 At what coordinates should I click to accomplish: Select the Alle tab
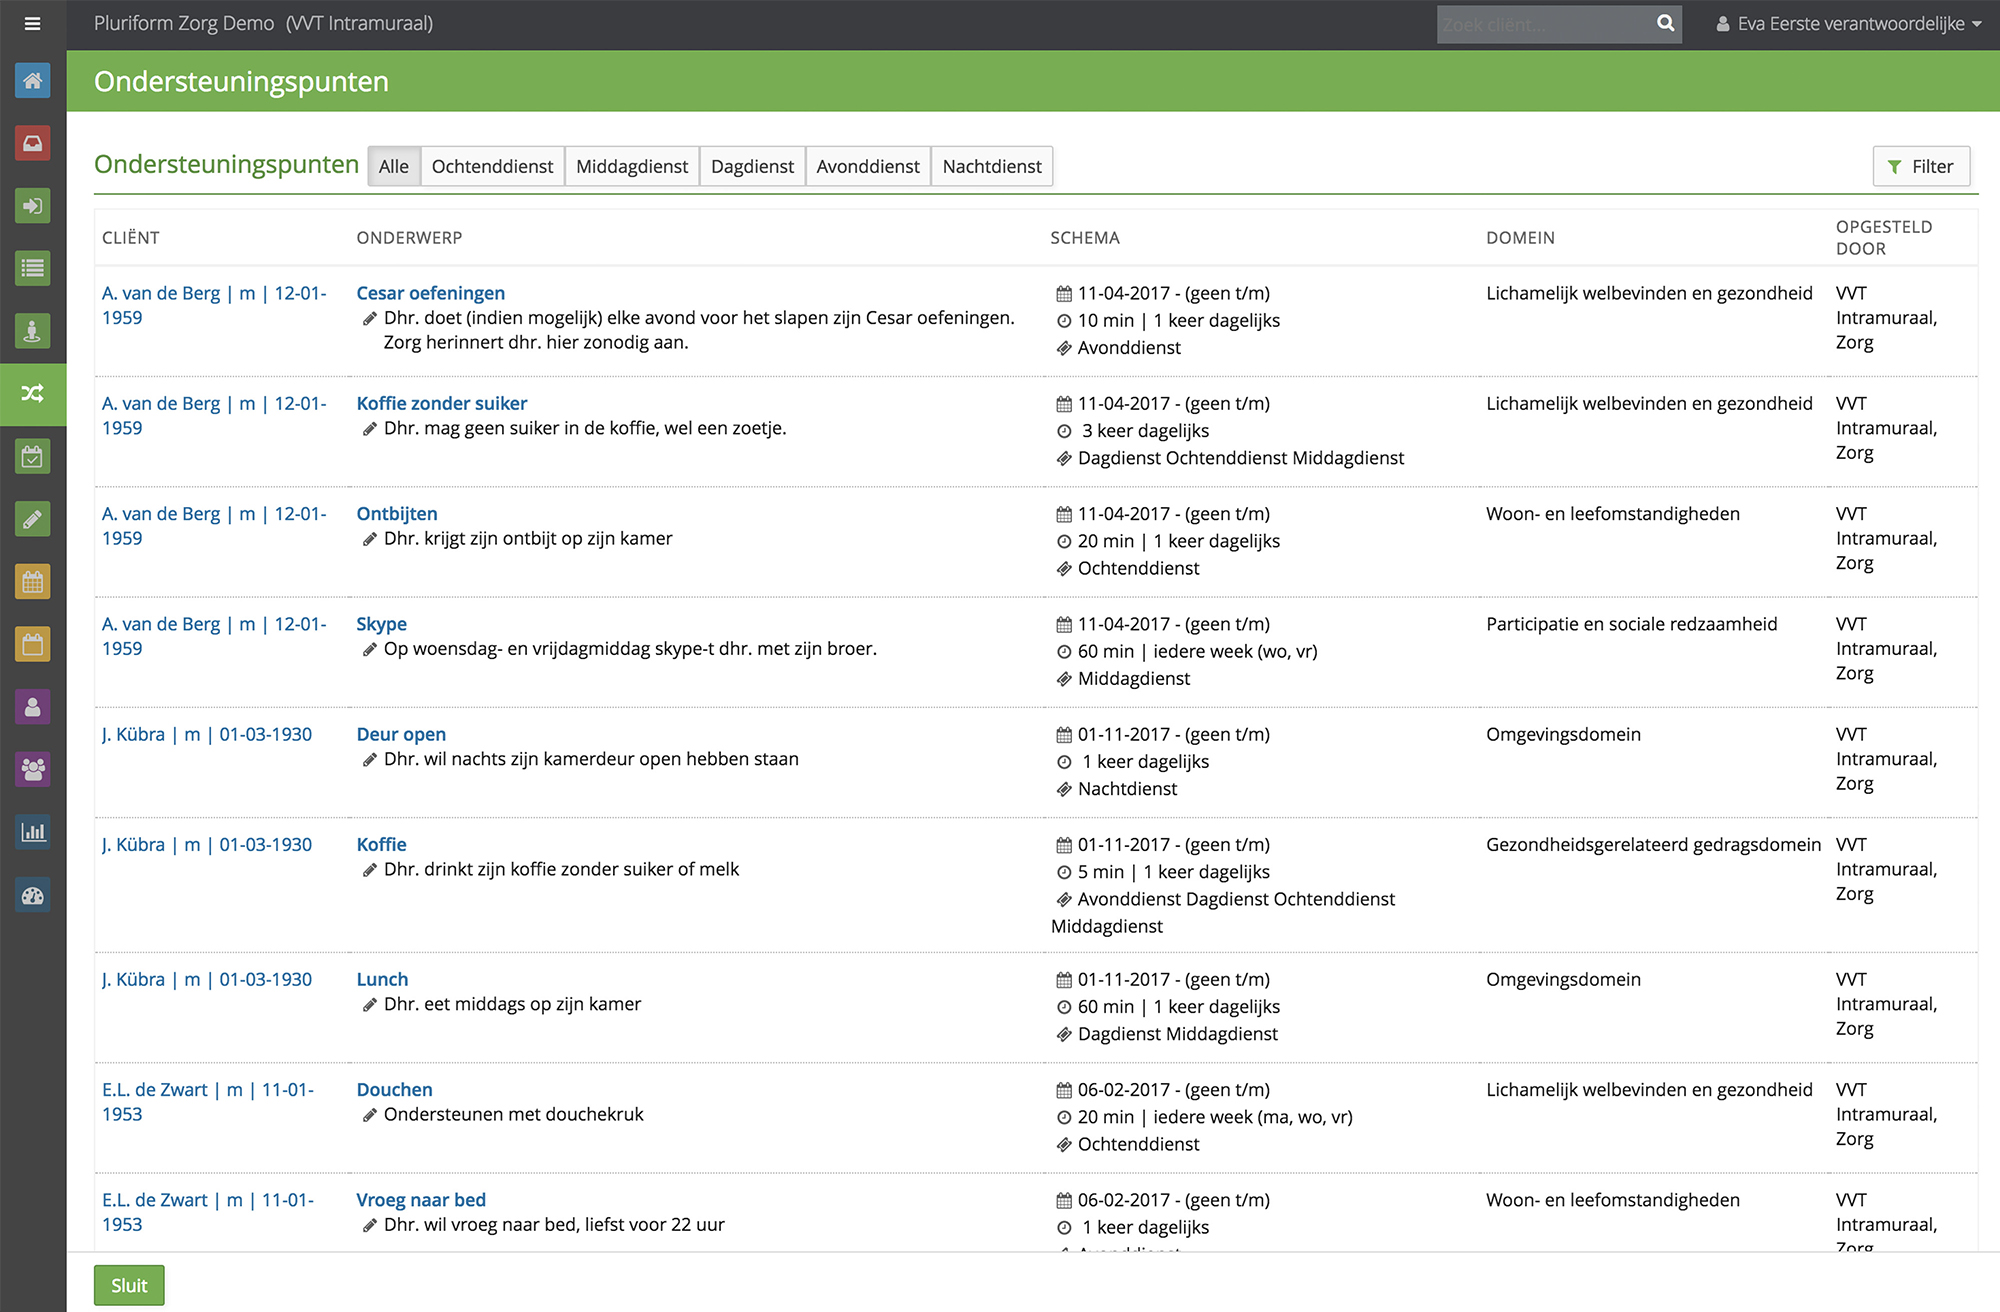point(394,166)
